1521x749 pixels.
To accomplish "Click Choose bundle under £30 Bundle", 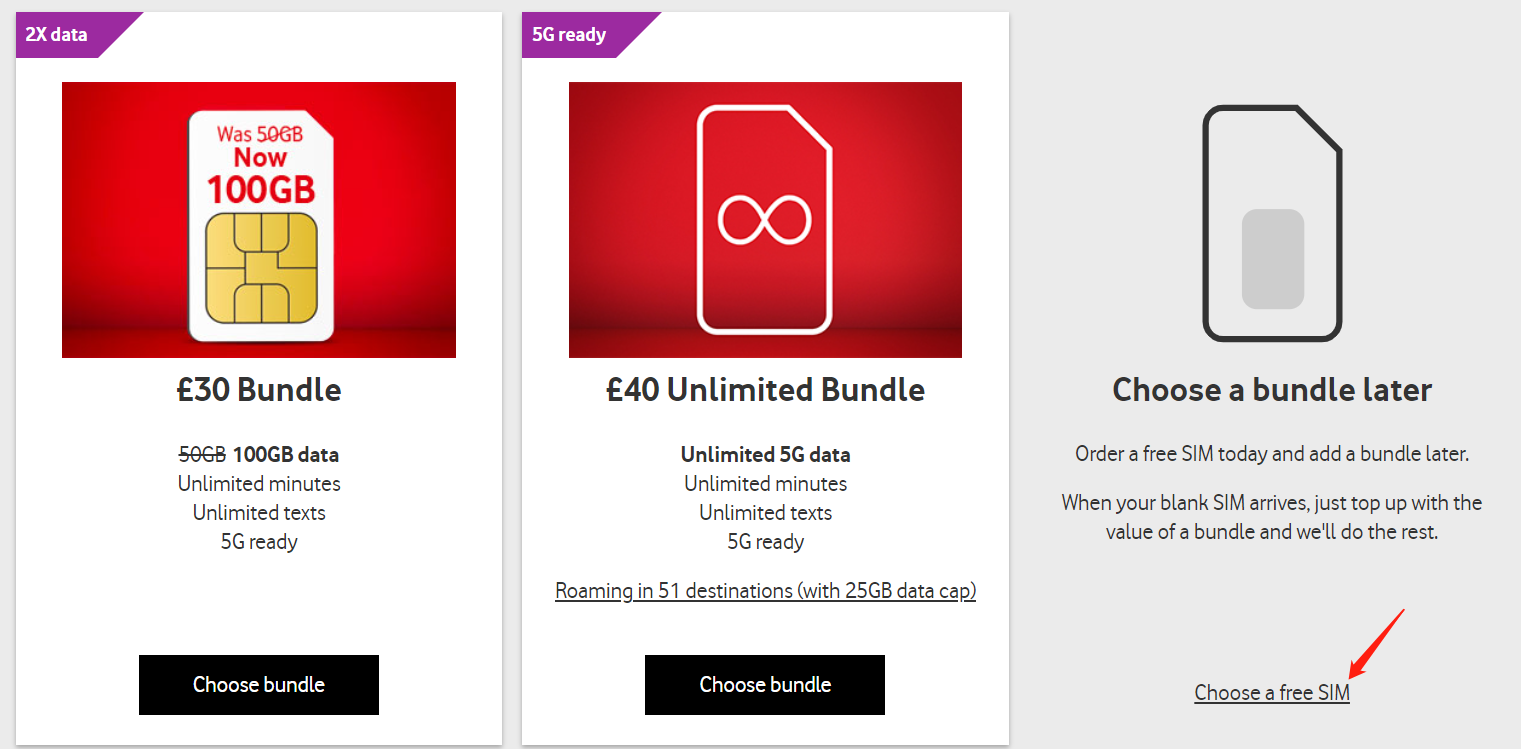I will (x=259, y=685).
